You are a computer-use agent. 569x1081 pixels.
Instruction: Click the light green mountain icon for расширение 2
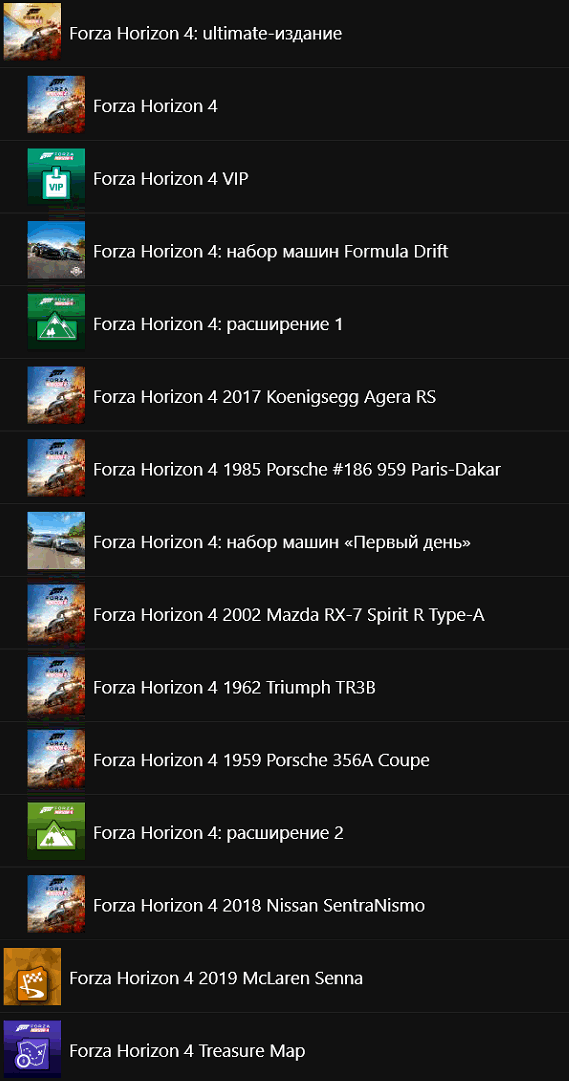point(56,831)
